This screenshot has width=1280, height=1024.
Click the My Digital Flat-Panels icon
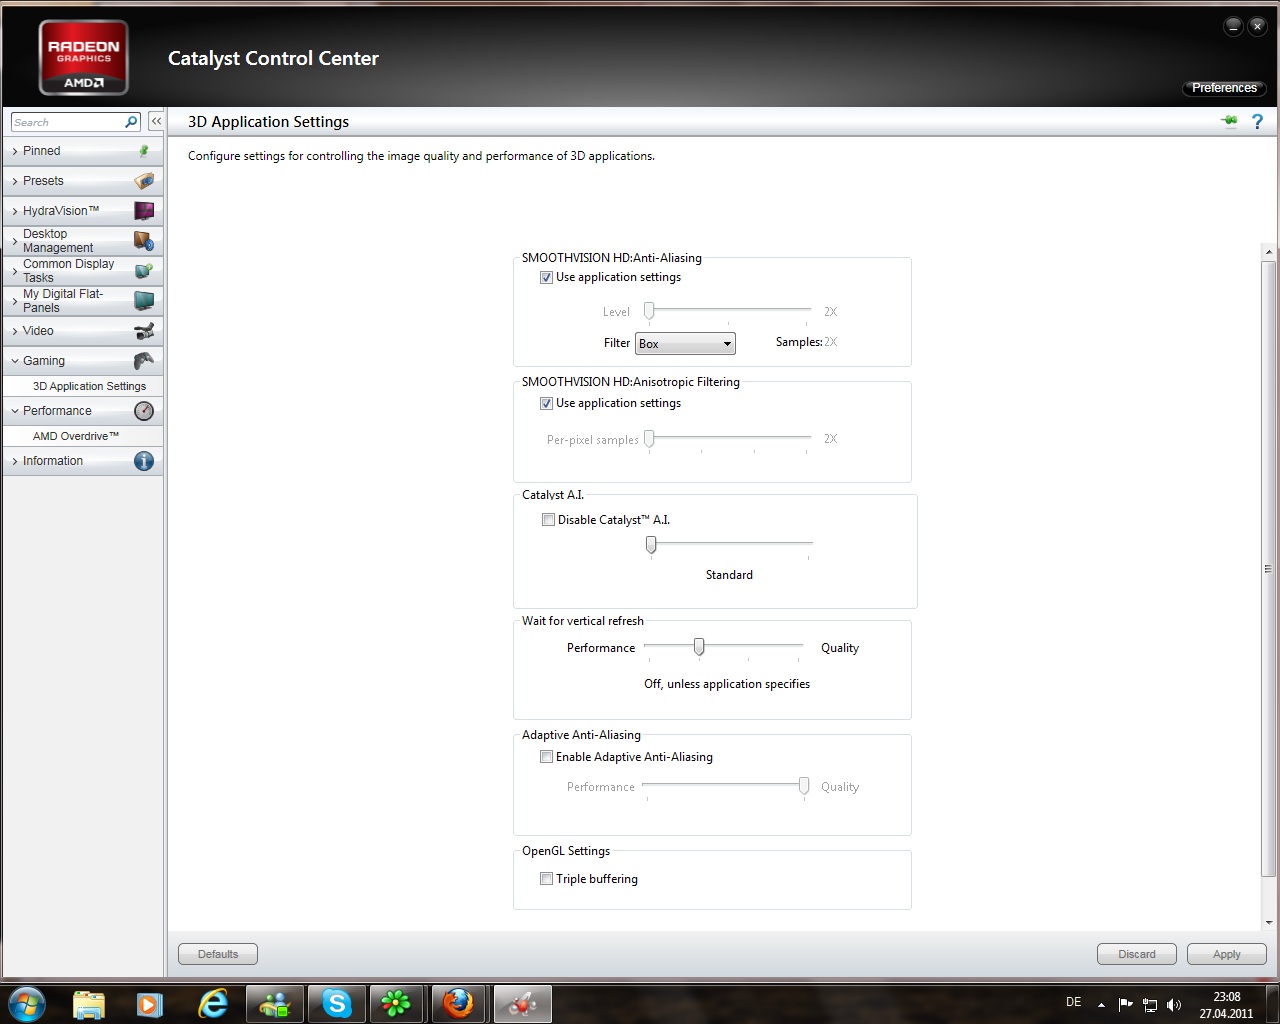pos(144,301)
